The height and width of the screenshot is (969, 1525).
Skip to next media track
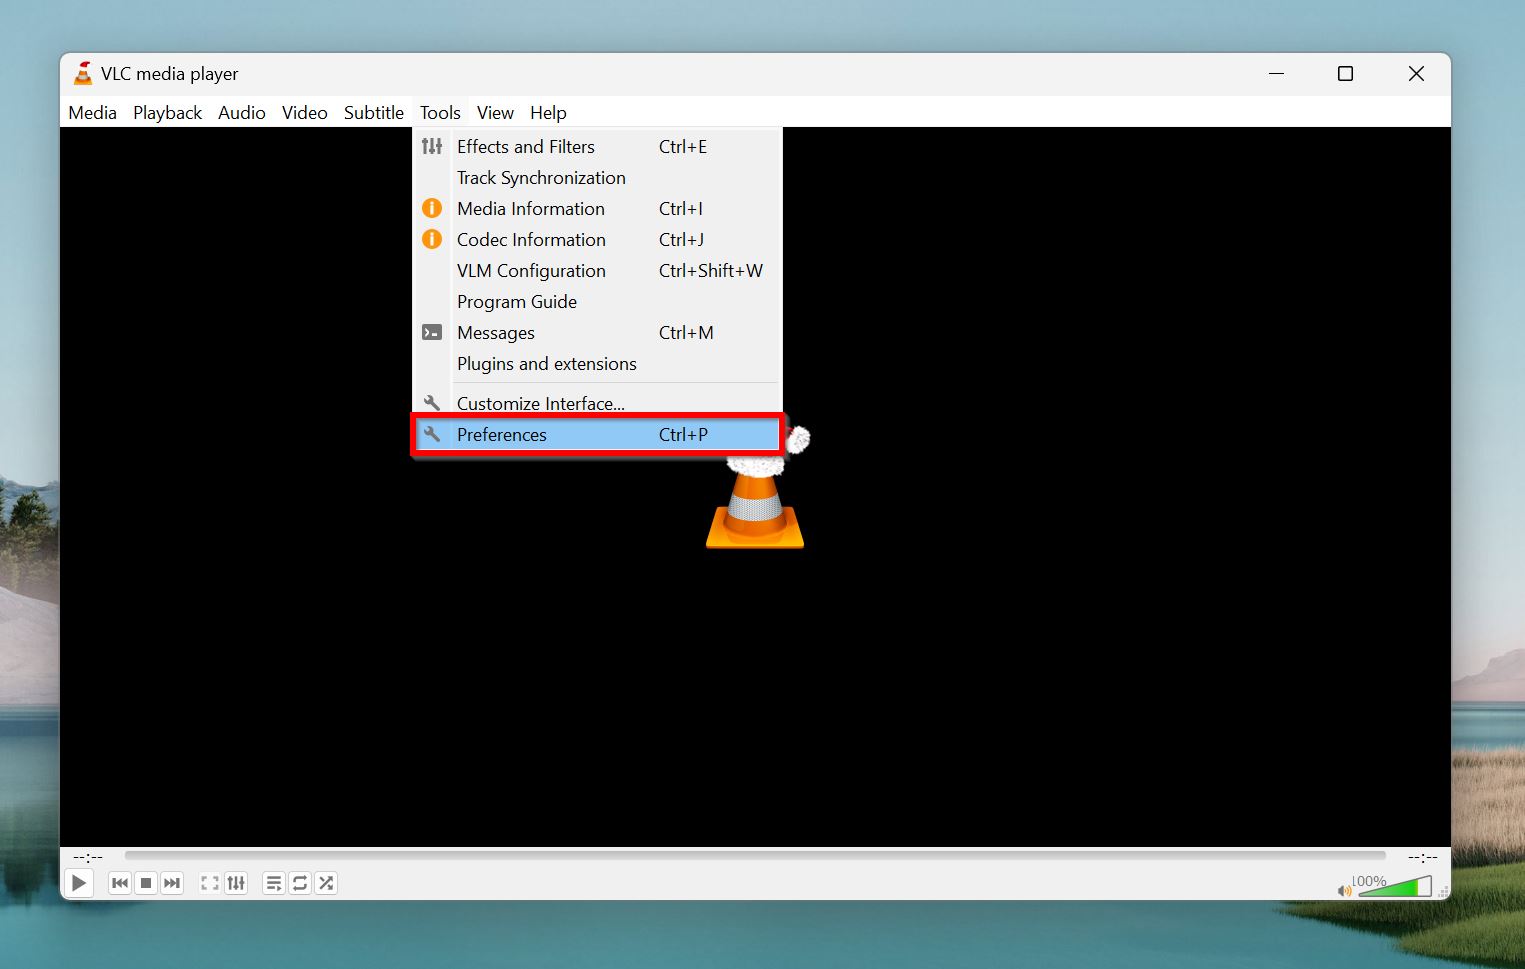(x=172, y=883)
